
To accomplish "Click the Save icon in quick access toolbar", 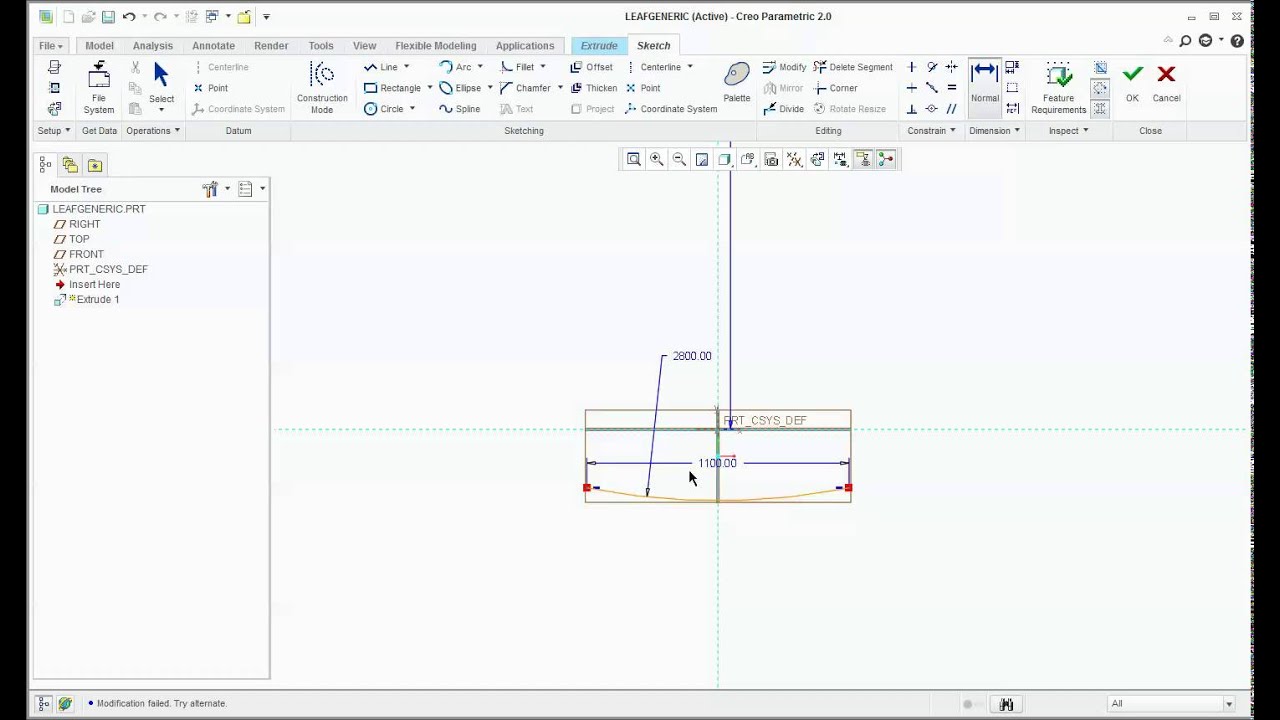I will coord(107,17).
